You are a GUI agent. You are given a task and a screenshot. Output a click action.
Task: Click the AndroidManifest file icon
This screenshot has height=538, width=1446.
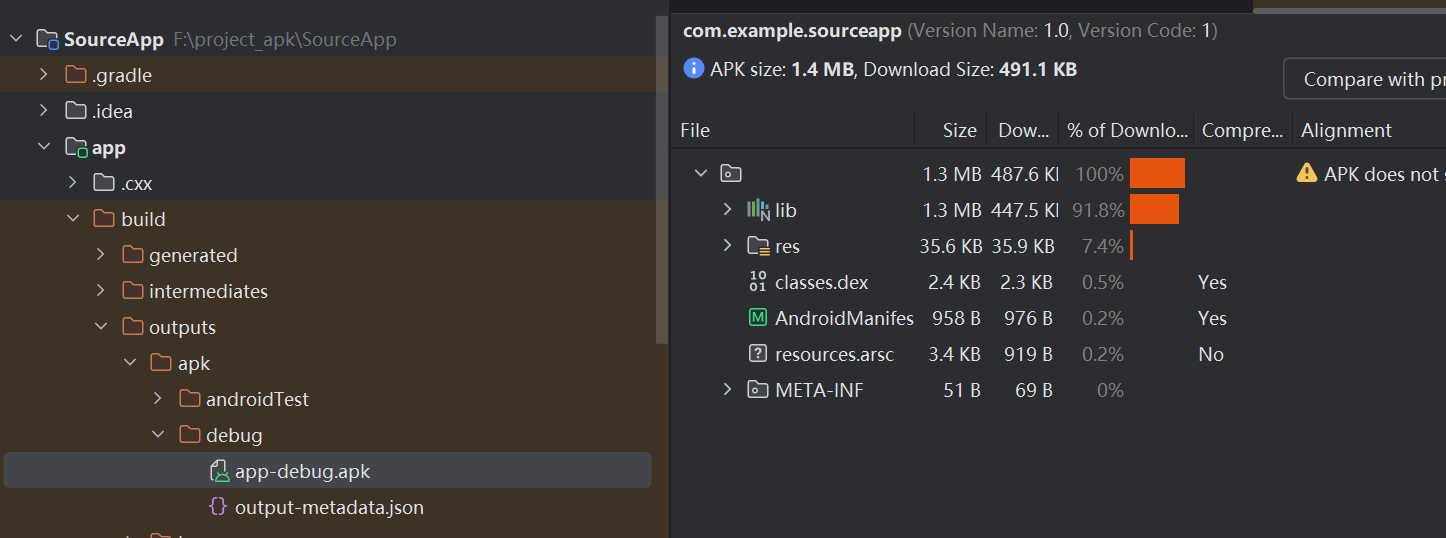click(757, 318)
